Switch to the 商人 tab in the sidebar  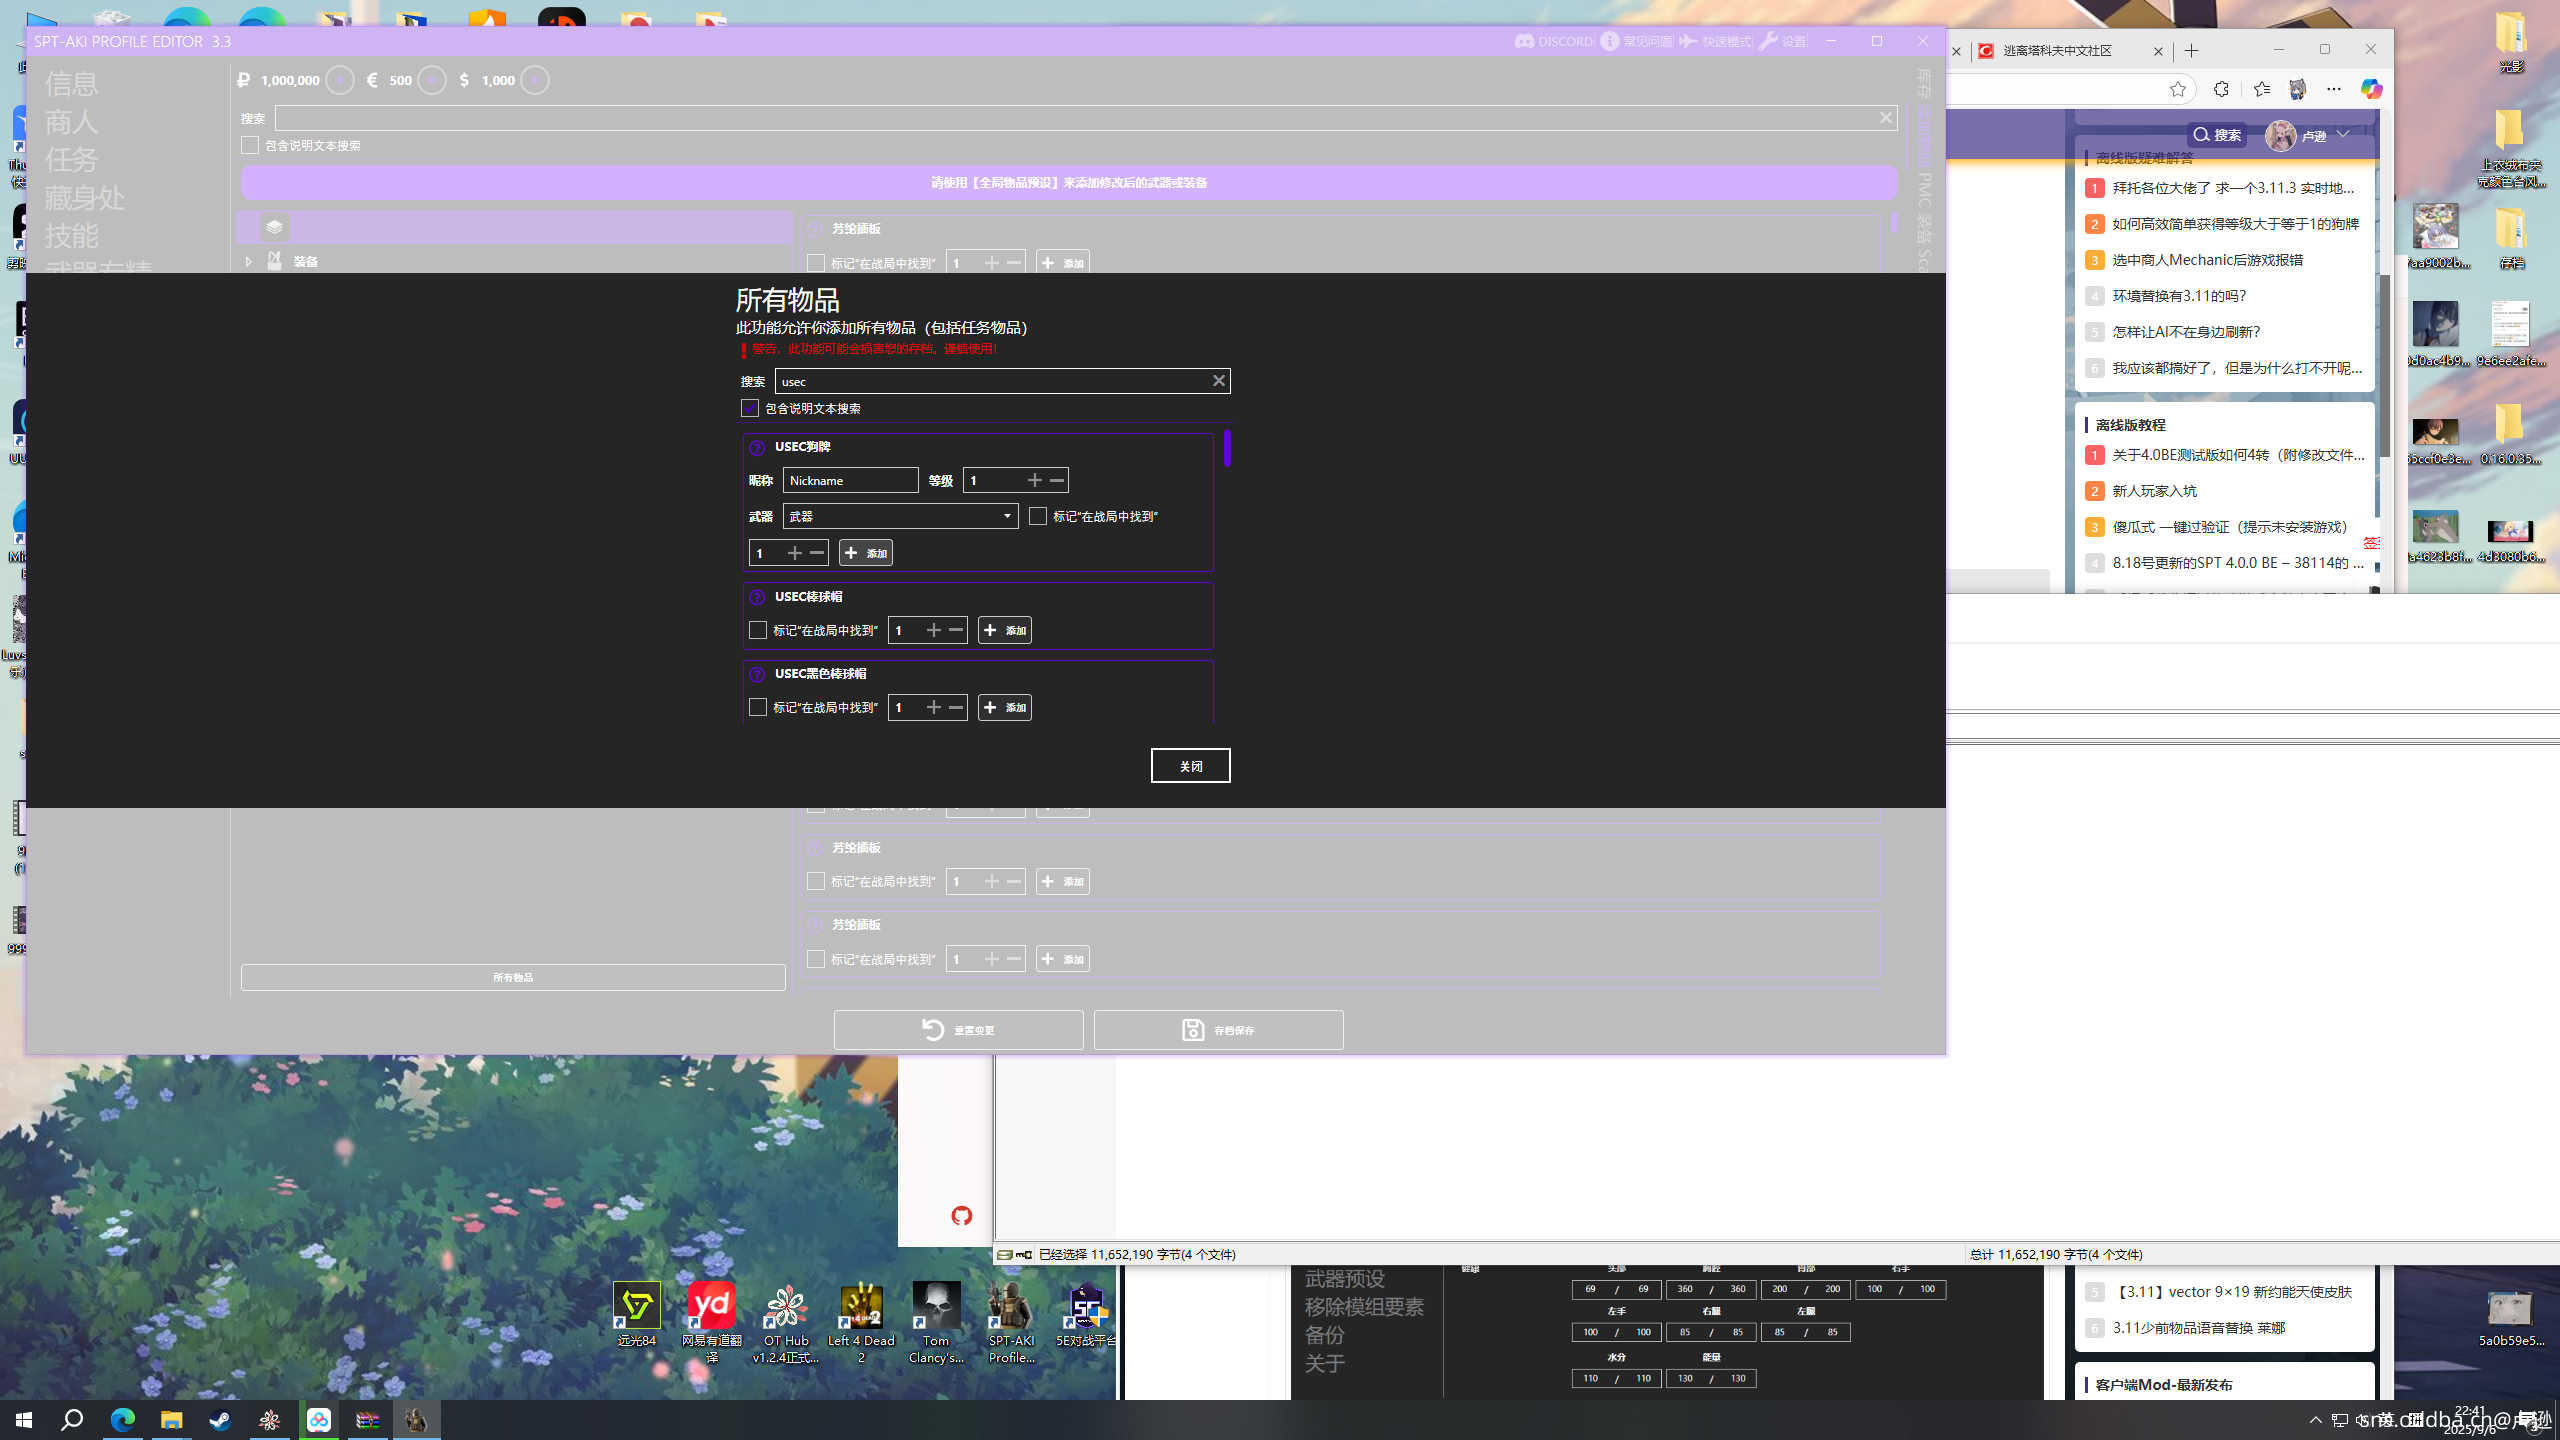72,121
